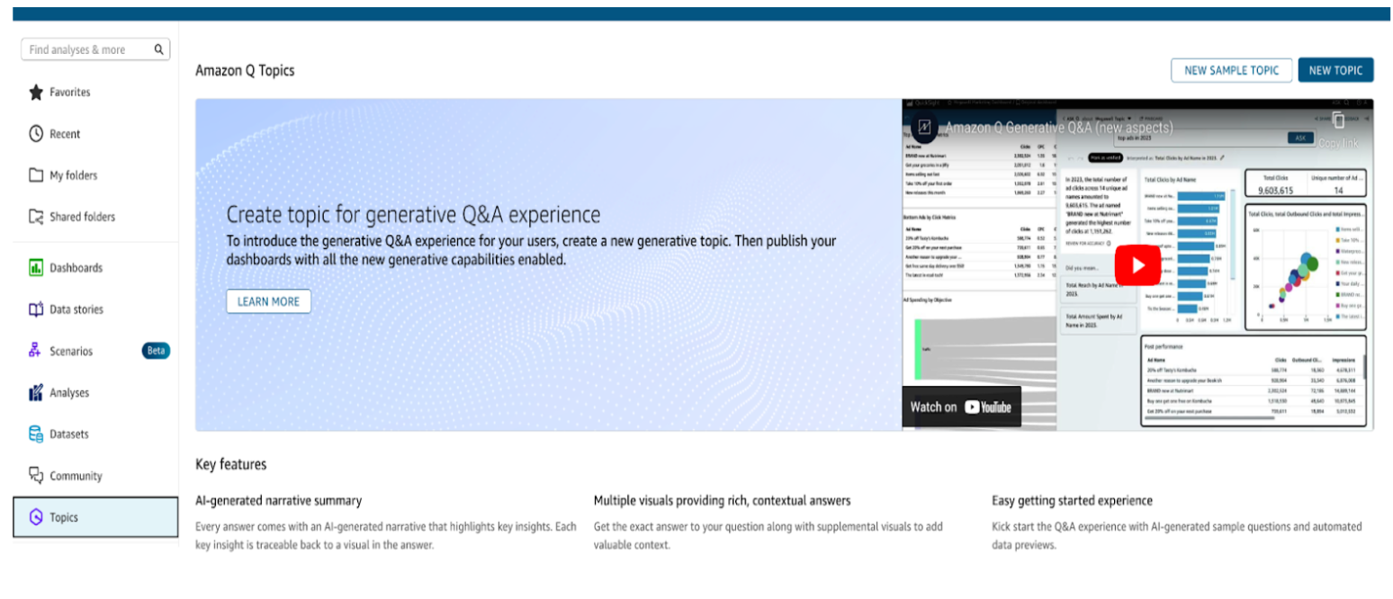The height and width of the screenshot is (599, 1393).
Task: Click the 'To introduce the generative Q&A experience' paragraph
Action: (x=531, y=250)
